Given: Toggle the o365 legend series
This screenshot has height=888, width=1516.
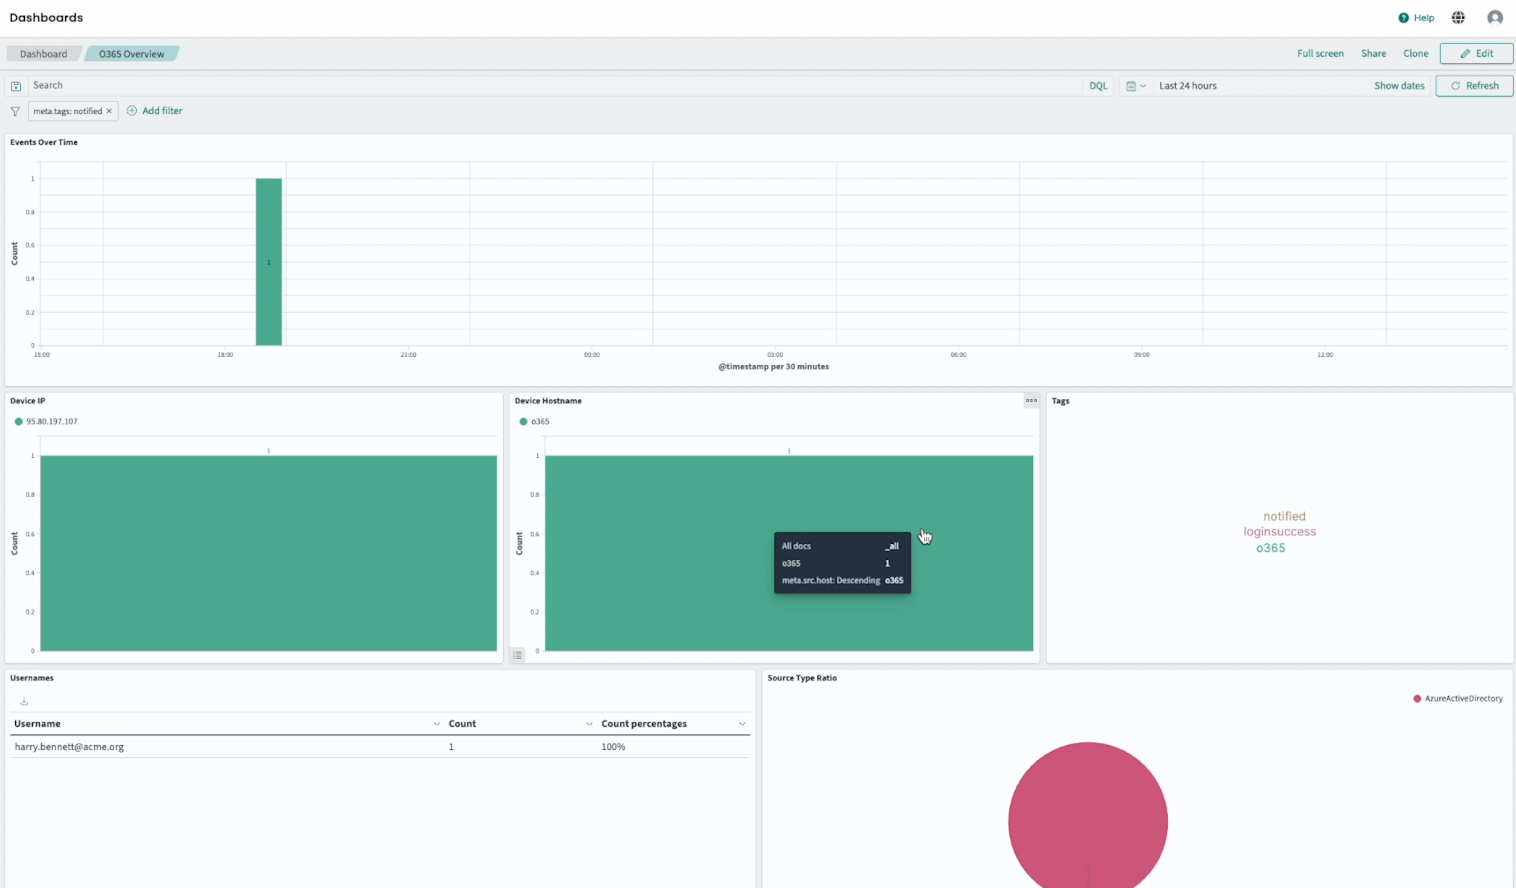Looking at the screenshot, I should [x=535, y=422].
